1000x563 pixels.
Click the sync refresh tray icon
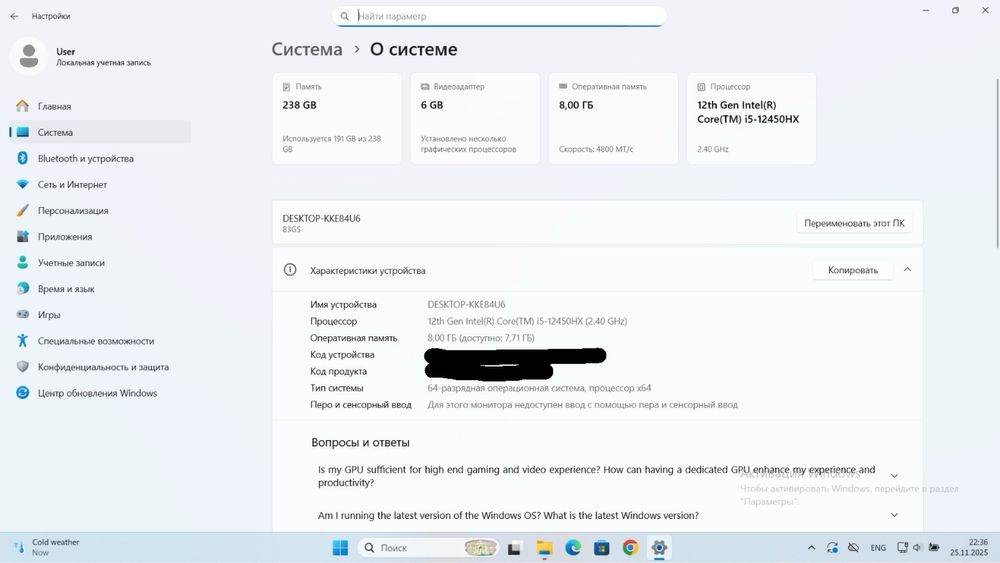[x=832, y=548]
